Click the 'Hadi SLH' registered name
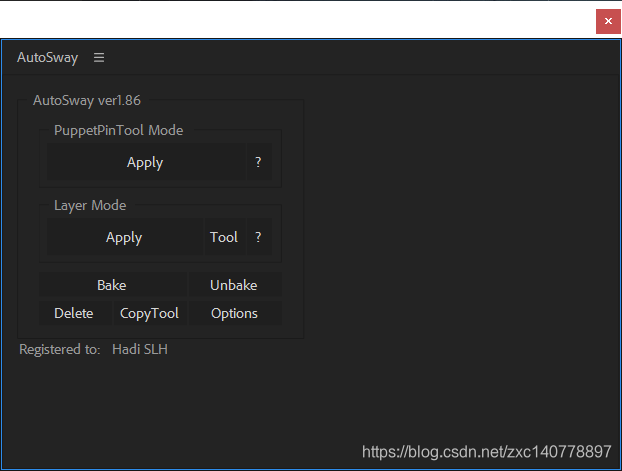Viewport: 622px width, 471px height. point(140,349)
